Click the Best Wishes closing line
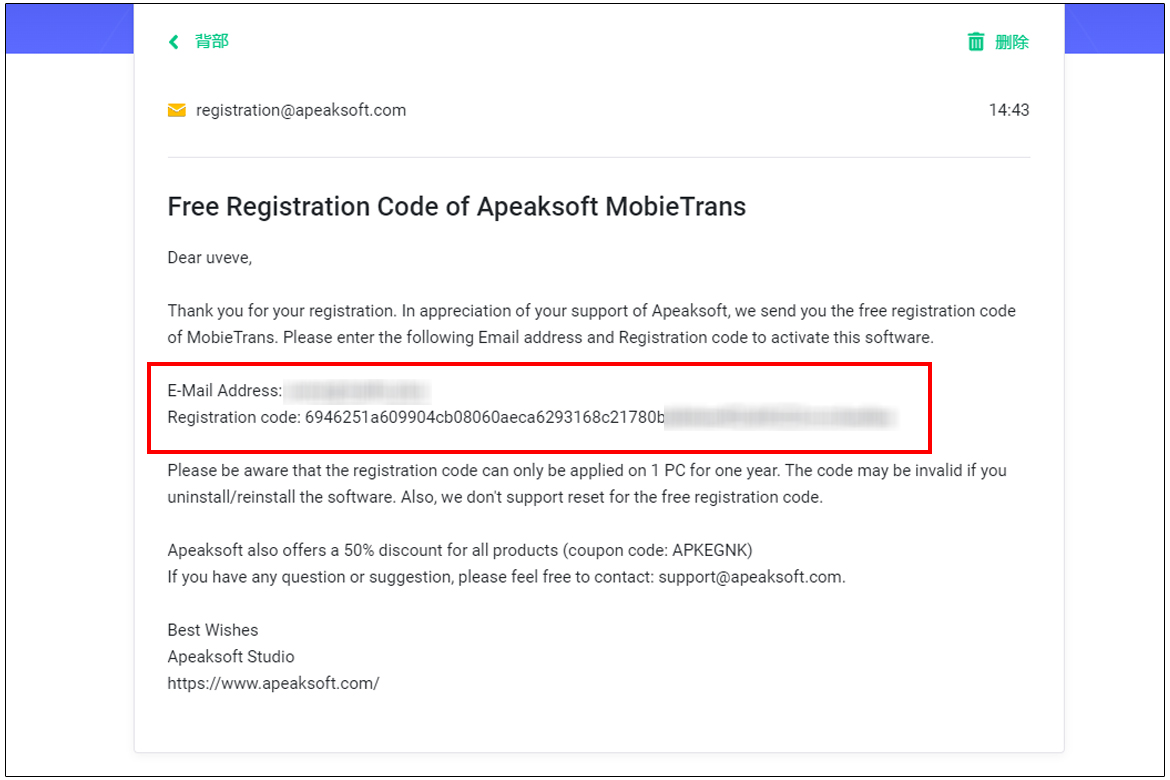Image resolution: width=1170 pixels, height=780 pixels. pos(213,630)
